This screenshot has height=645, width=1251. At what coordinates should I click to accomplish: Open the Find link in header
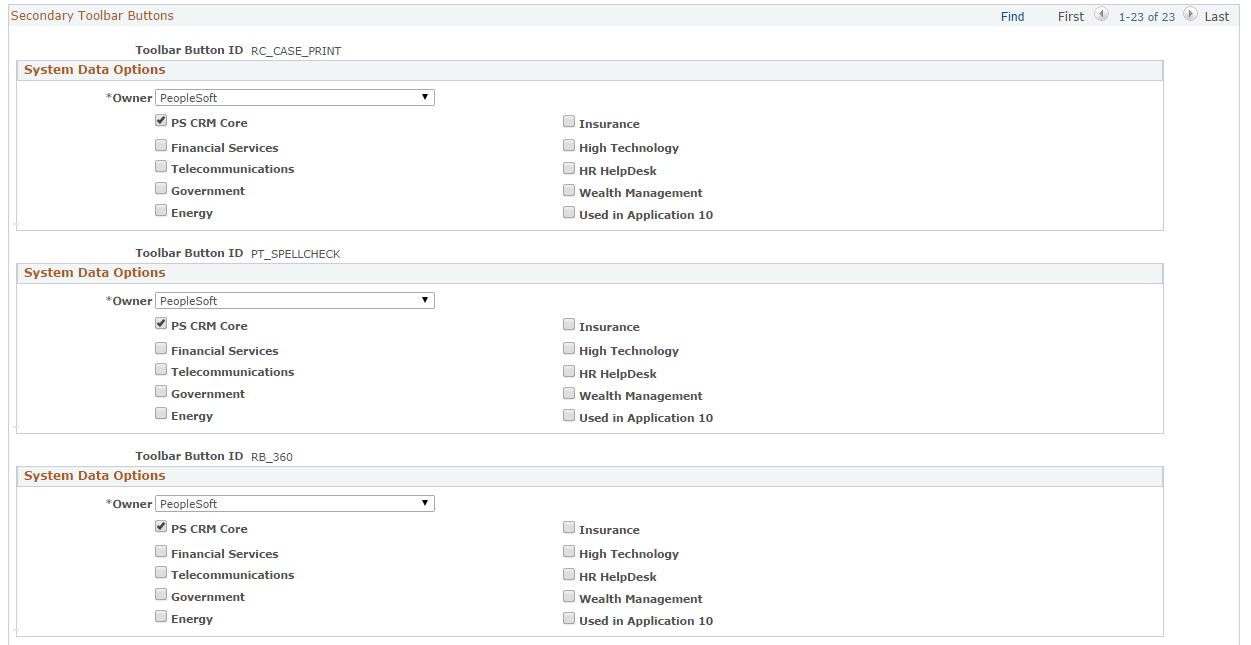[1012, 17]
